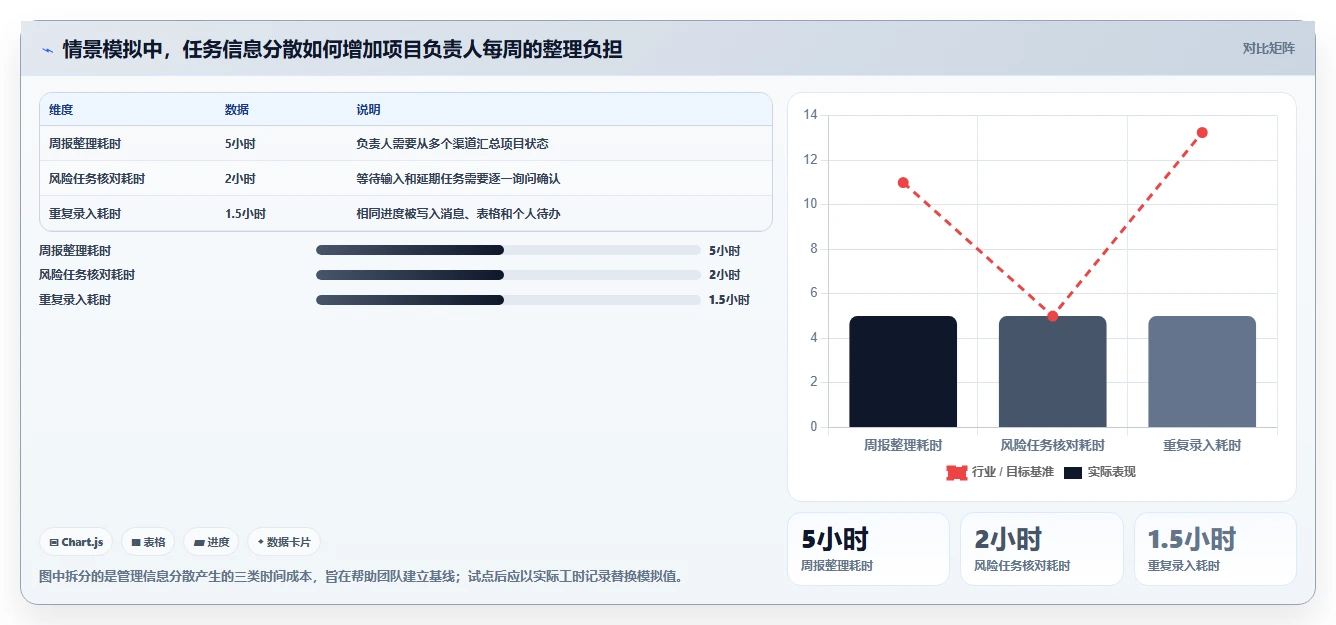Click the 周报整理耗时 progress bar
1336x625 pixels.
coord(508,250)
